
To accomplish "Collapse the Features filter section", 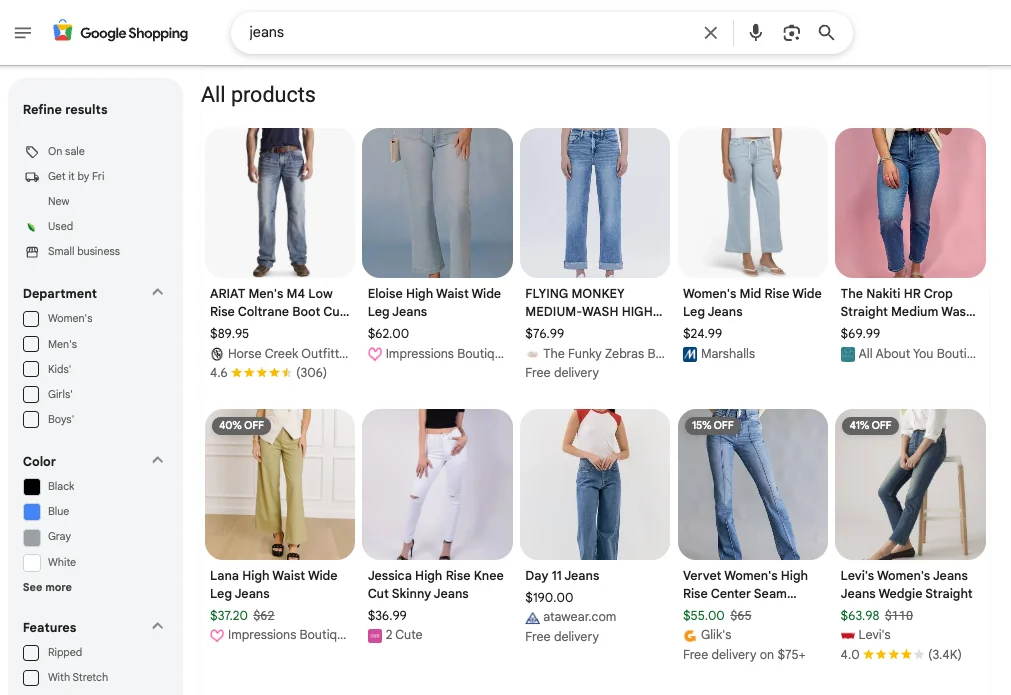I will click(x=157, y=626).
